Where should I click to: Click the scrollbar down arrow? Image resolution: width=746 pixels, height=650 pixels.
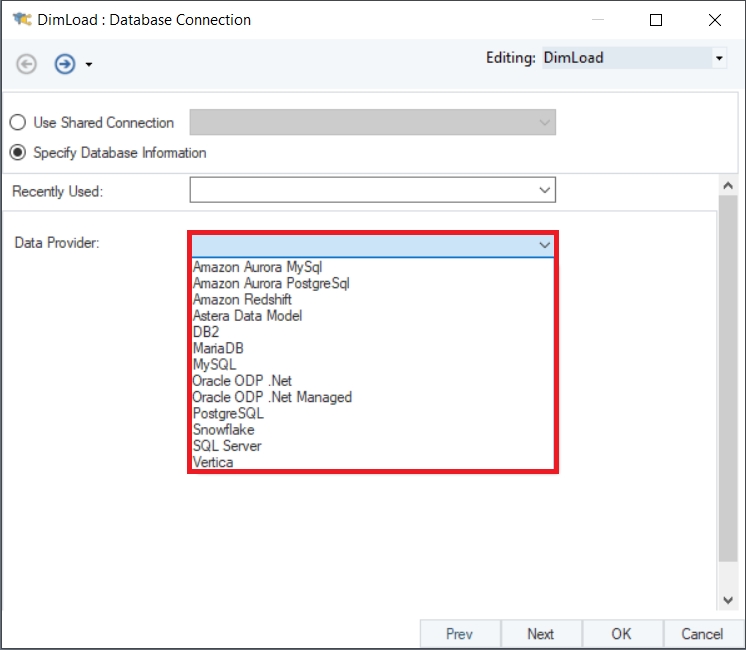pyautogui.click(x=728, y=600)
